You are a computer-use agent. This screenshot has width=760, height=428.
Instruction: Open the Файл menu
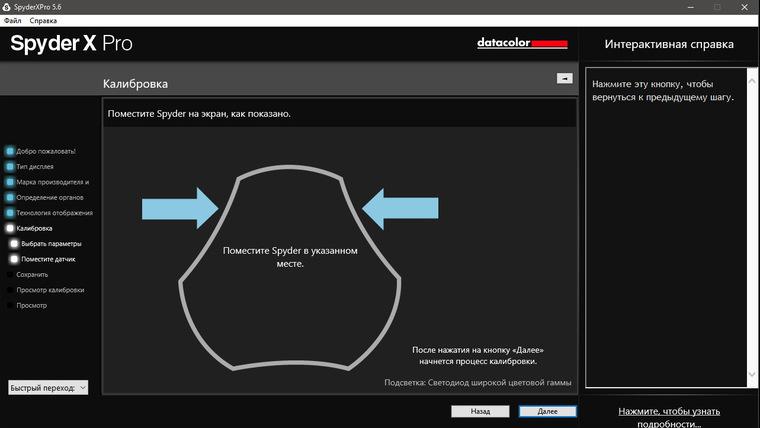coord(12,20)
